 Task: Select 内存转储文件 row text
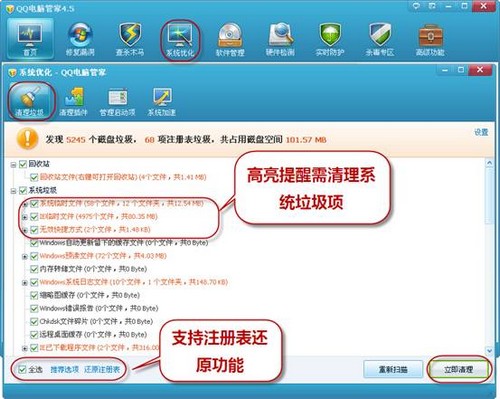tap(93, 269)
